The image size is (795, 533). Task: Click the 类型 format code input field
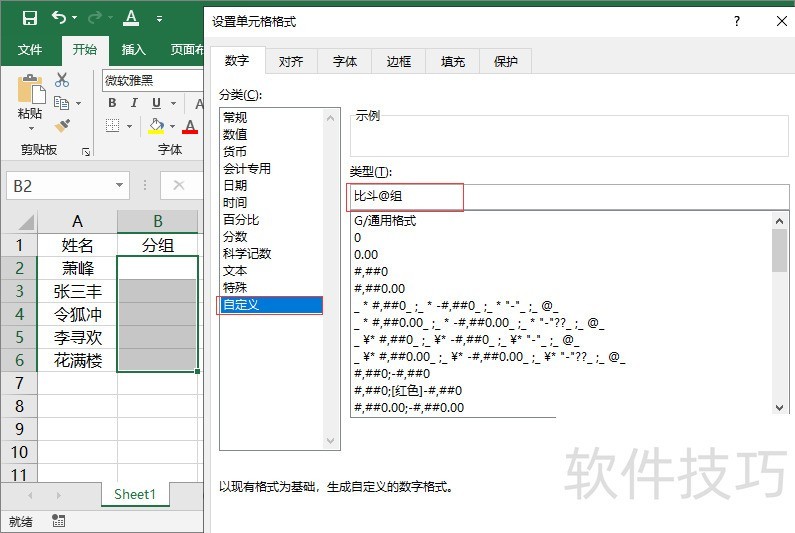tap(570, 196)
